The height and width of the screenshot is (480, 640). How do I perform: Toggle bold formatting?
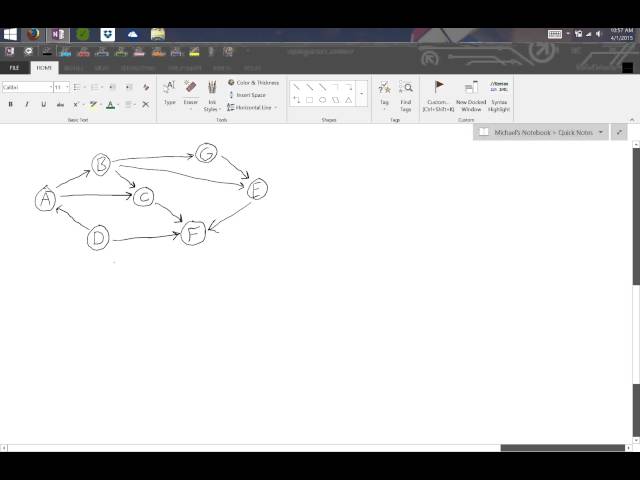click(11, 104)
